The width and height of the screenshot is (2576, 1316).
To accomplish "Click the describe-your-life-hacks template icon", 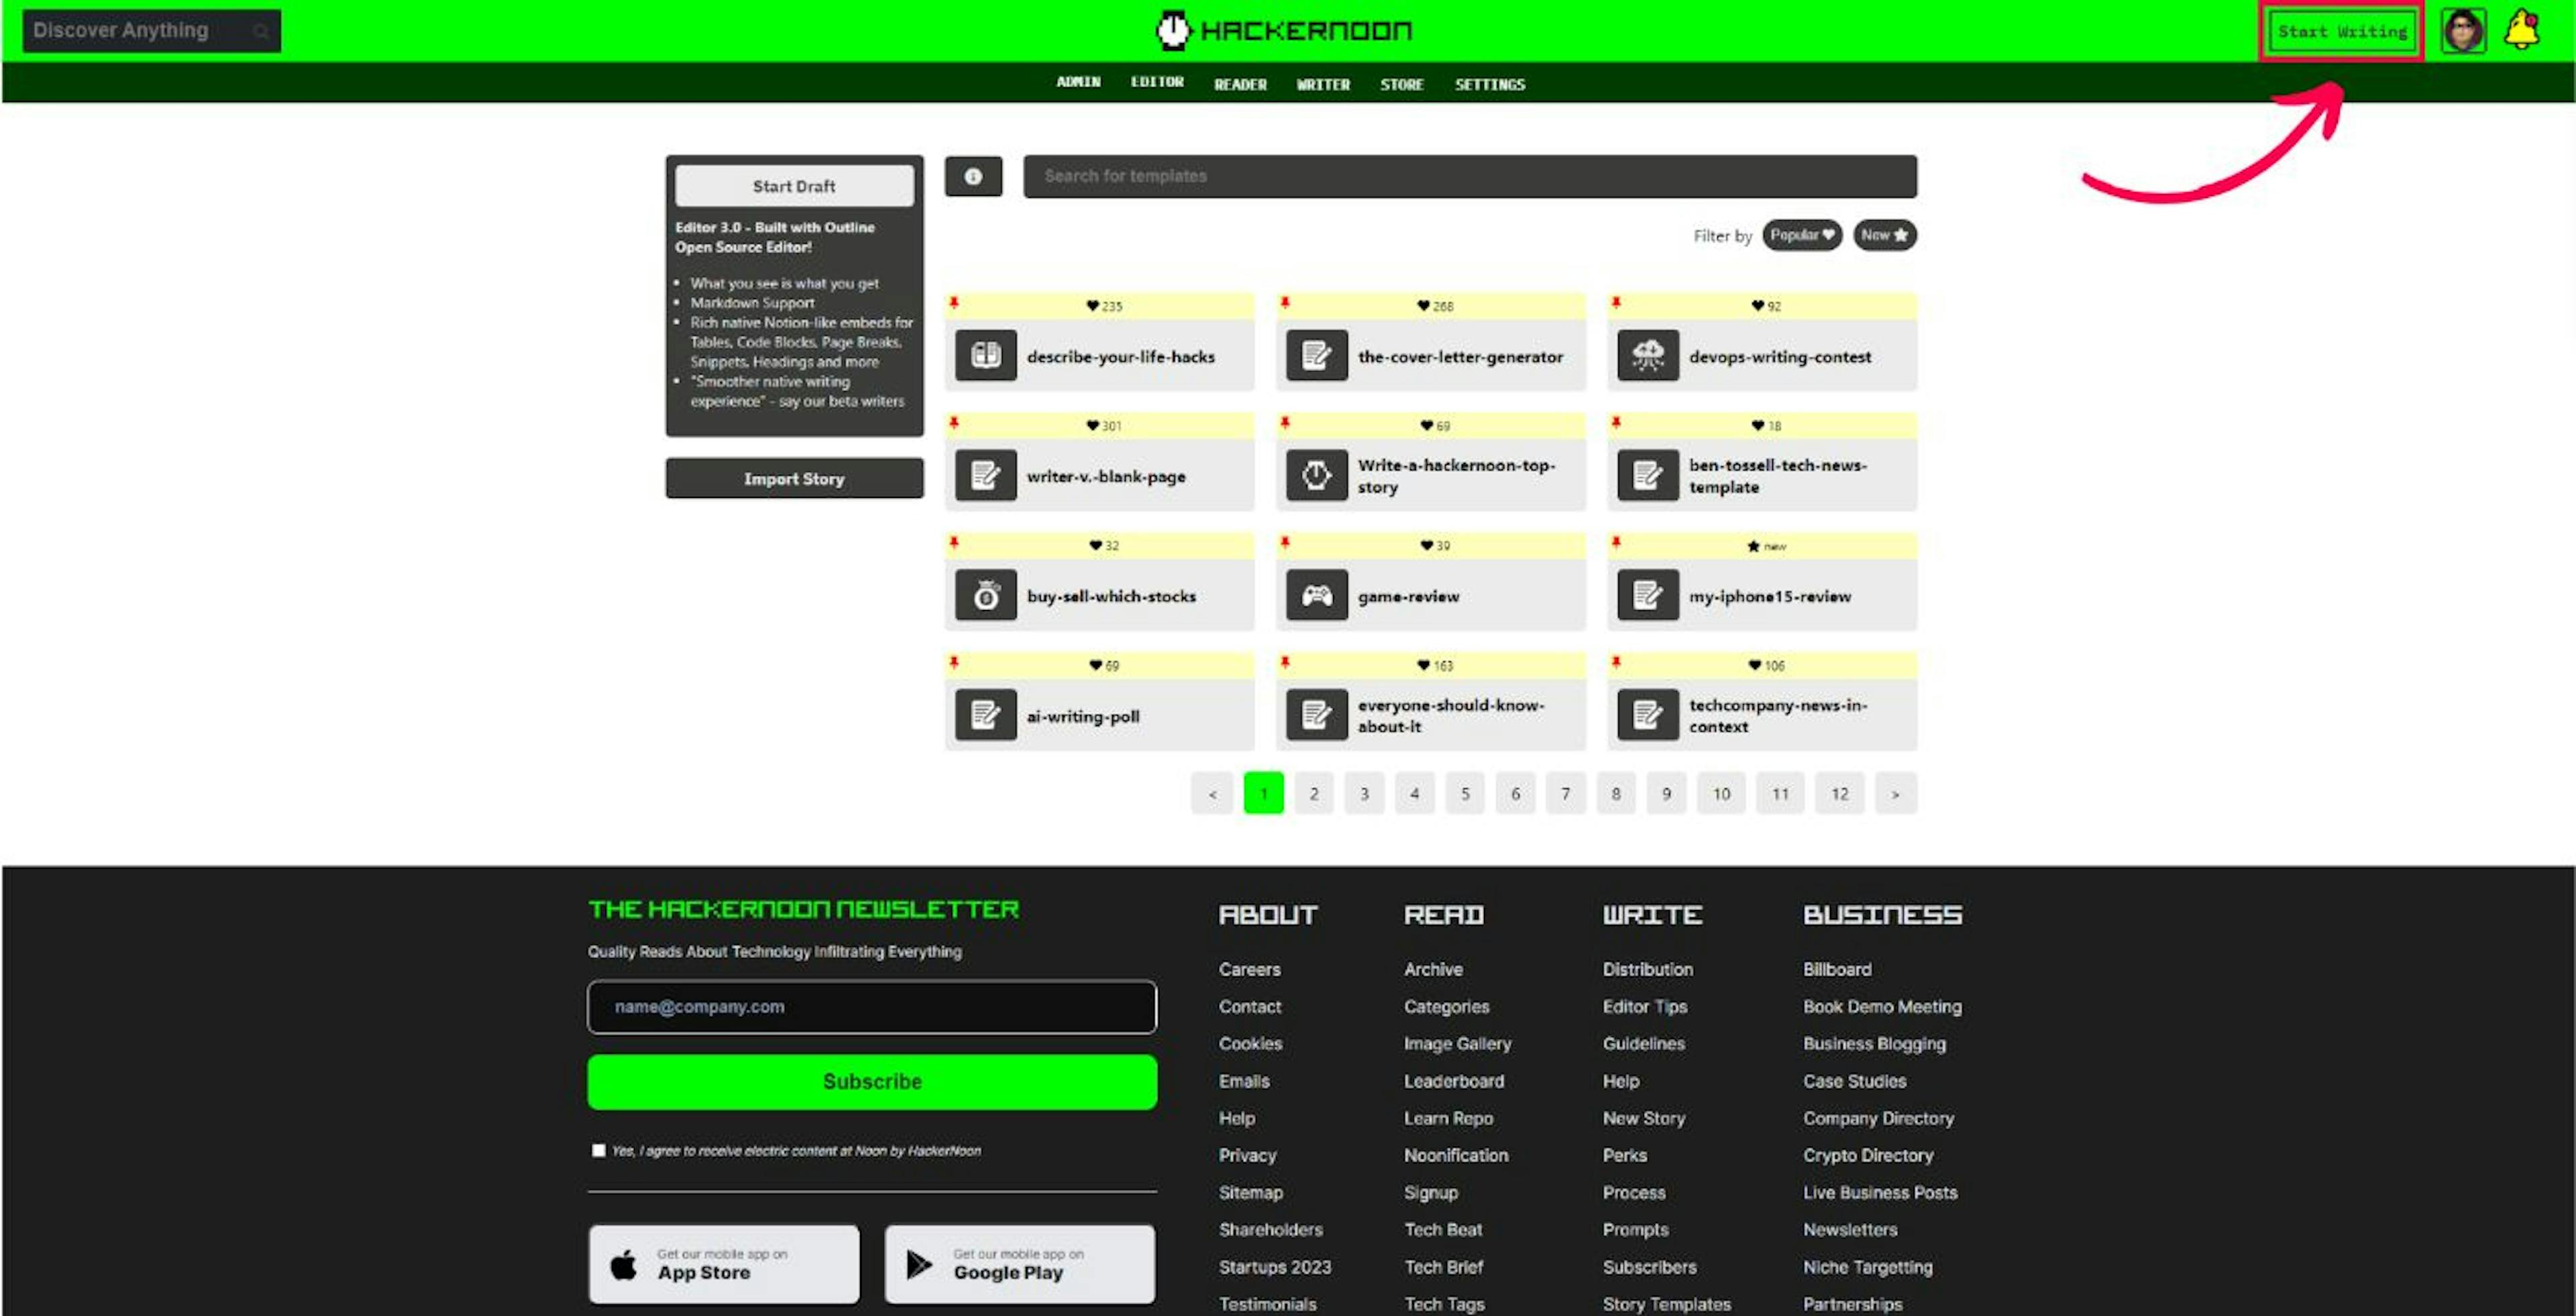I will [985, 356].
